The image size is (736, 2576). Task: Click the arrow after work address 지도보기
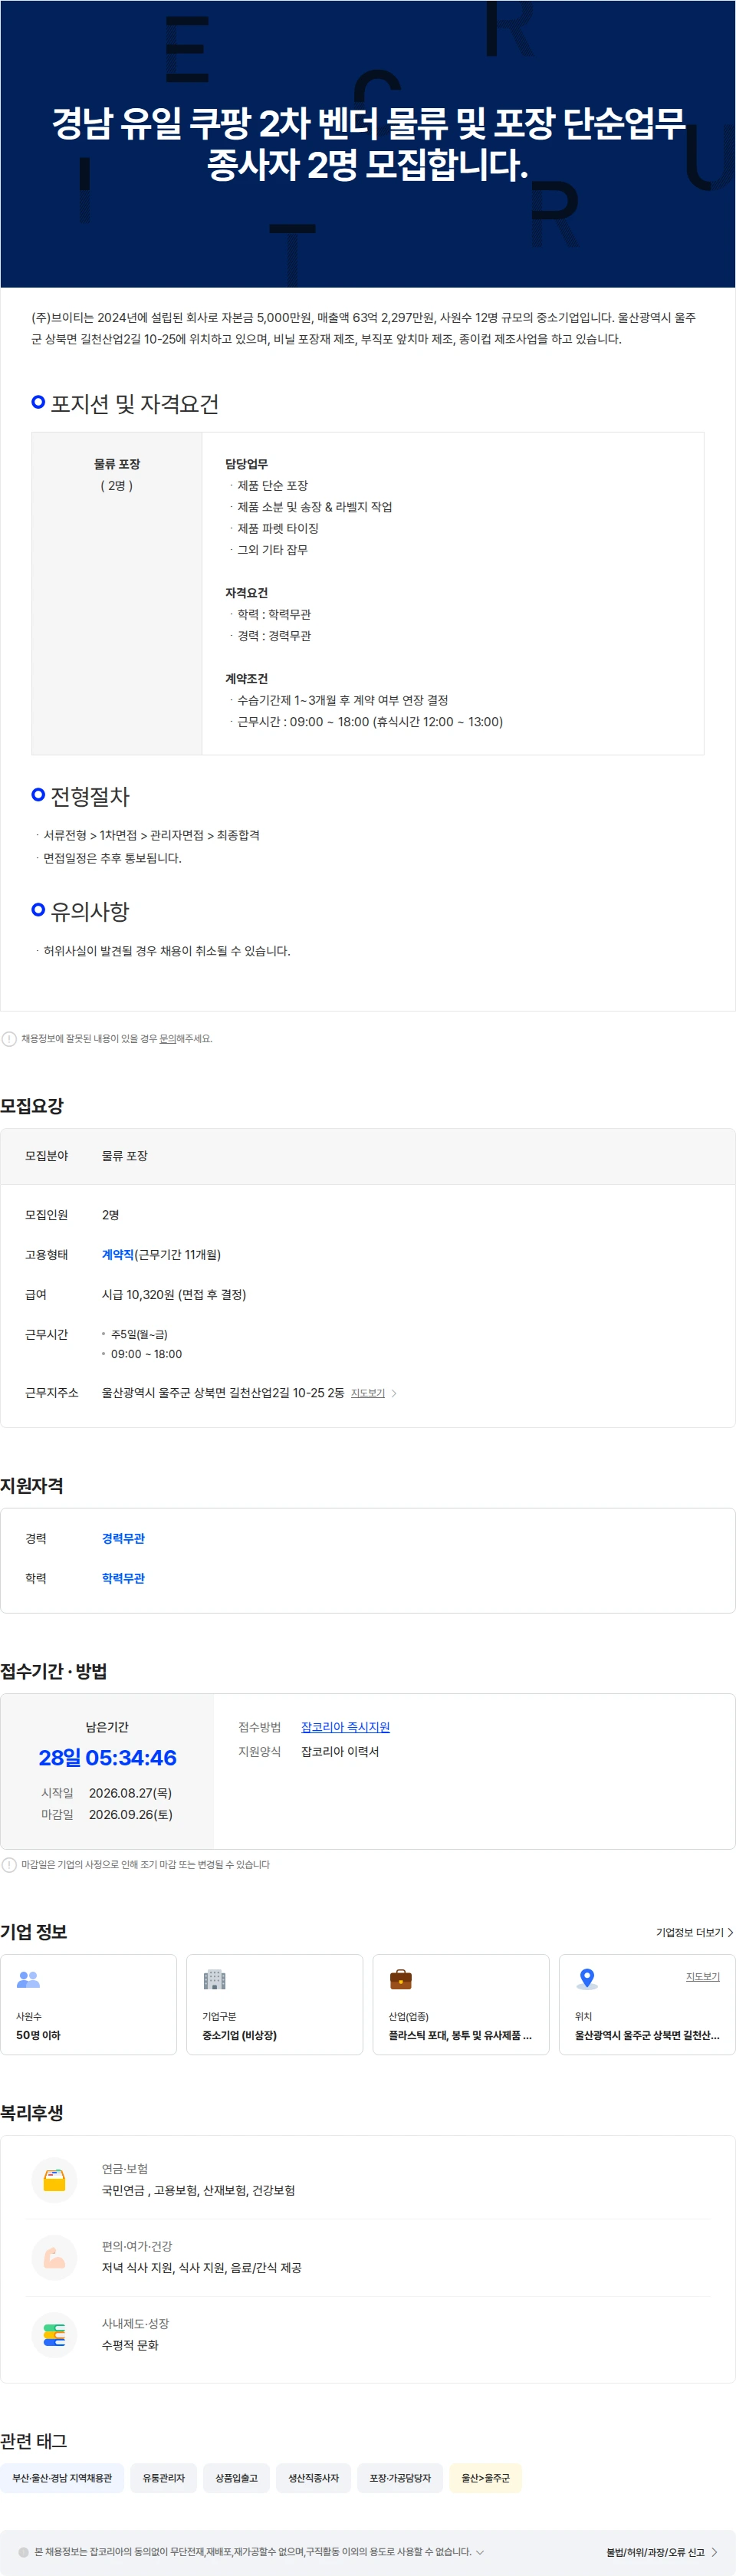[x=393, y=1393]
